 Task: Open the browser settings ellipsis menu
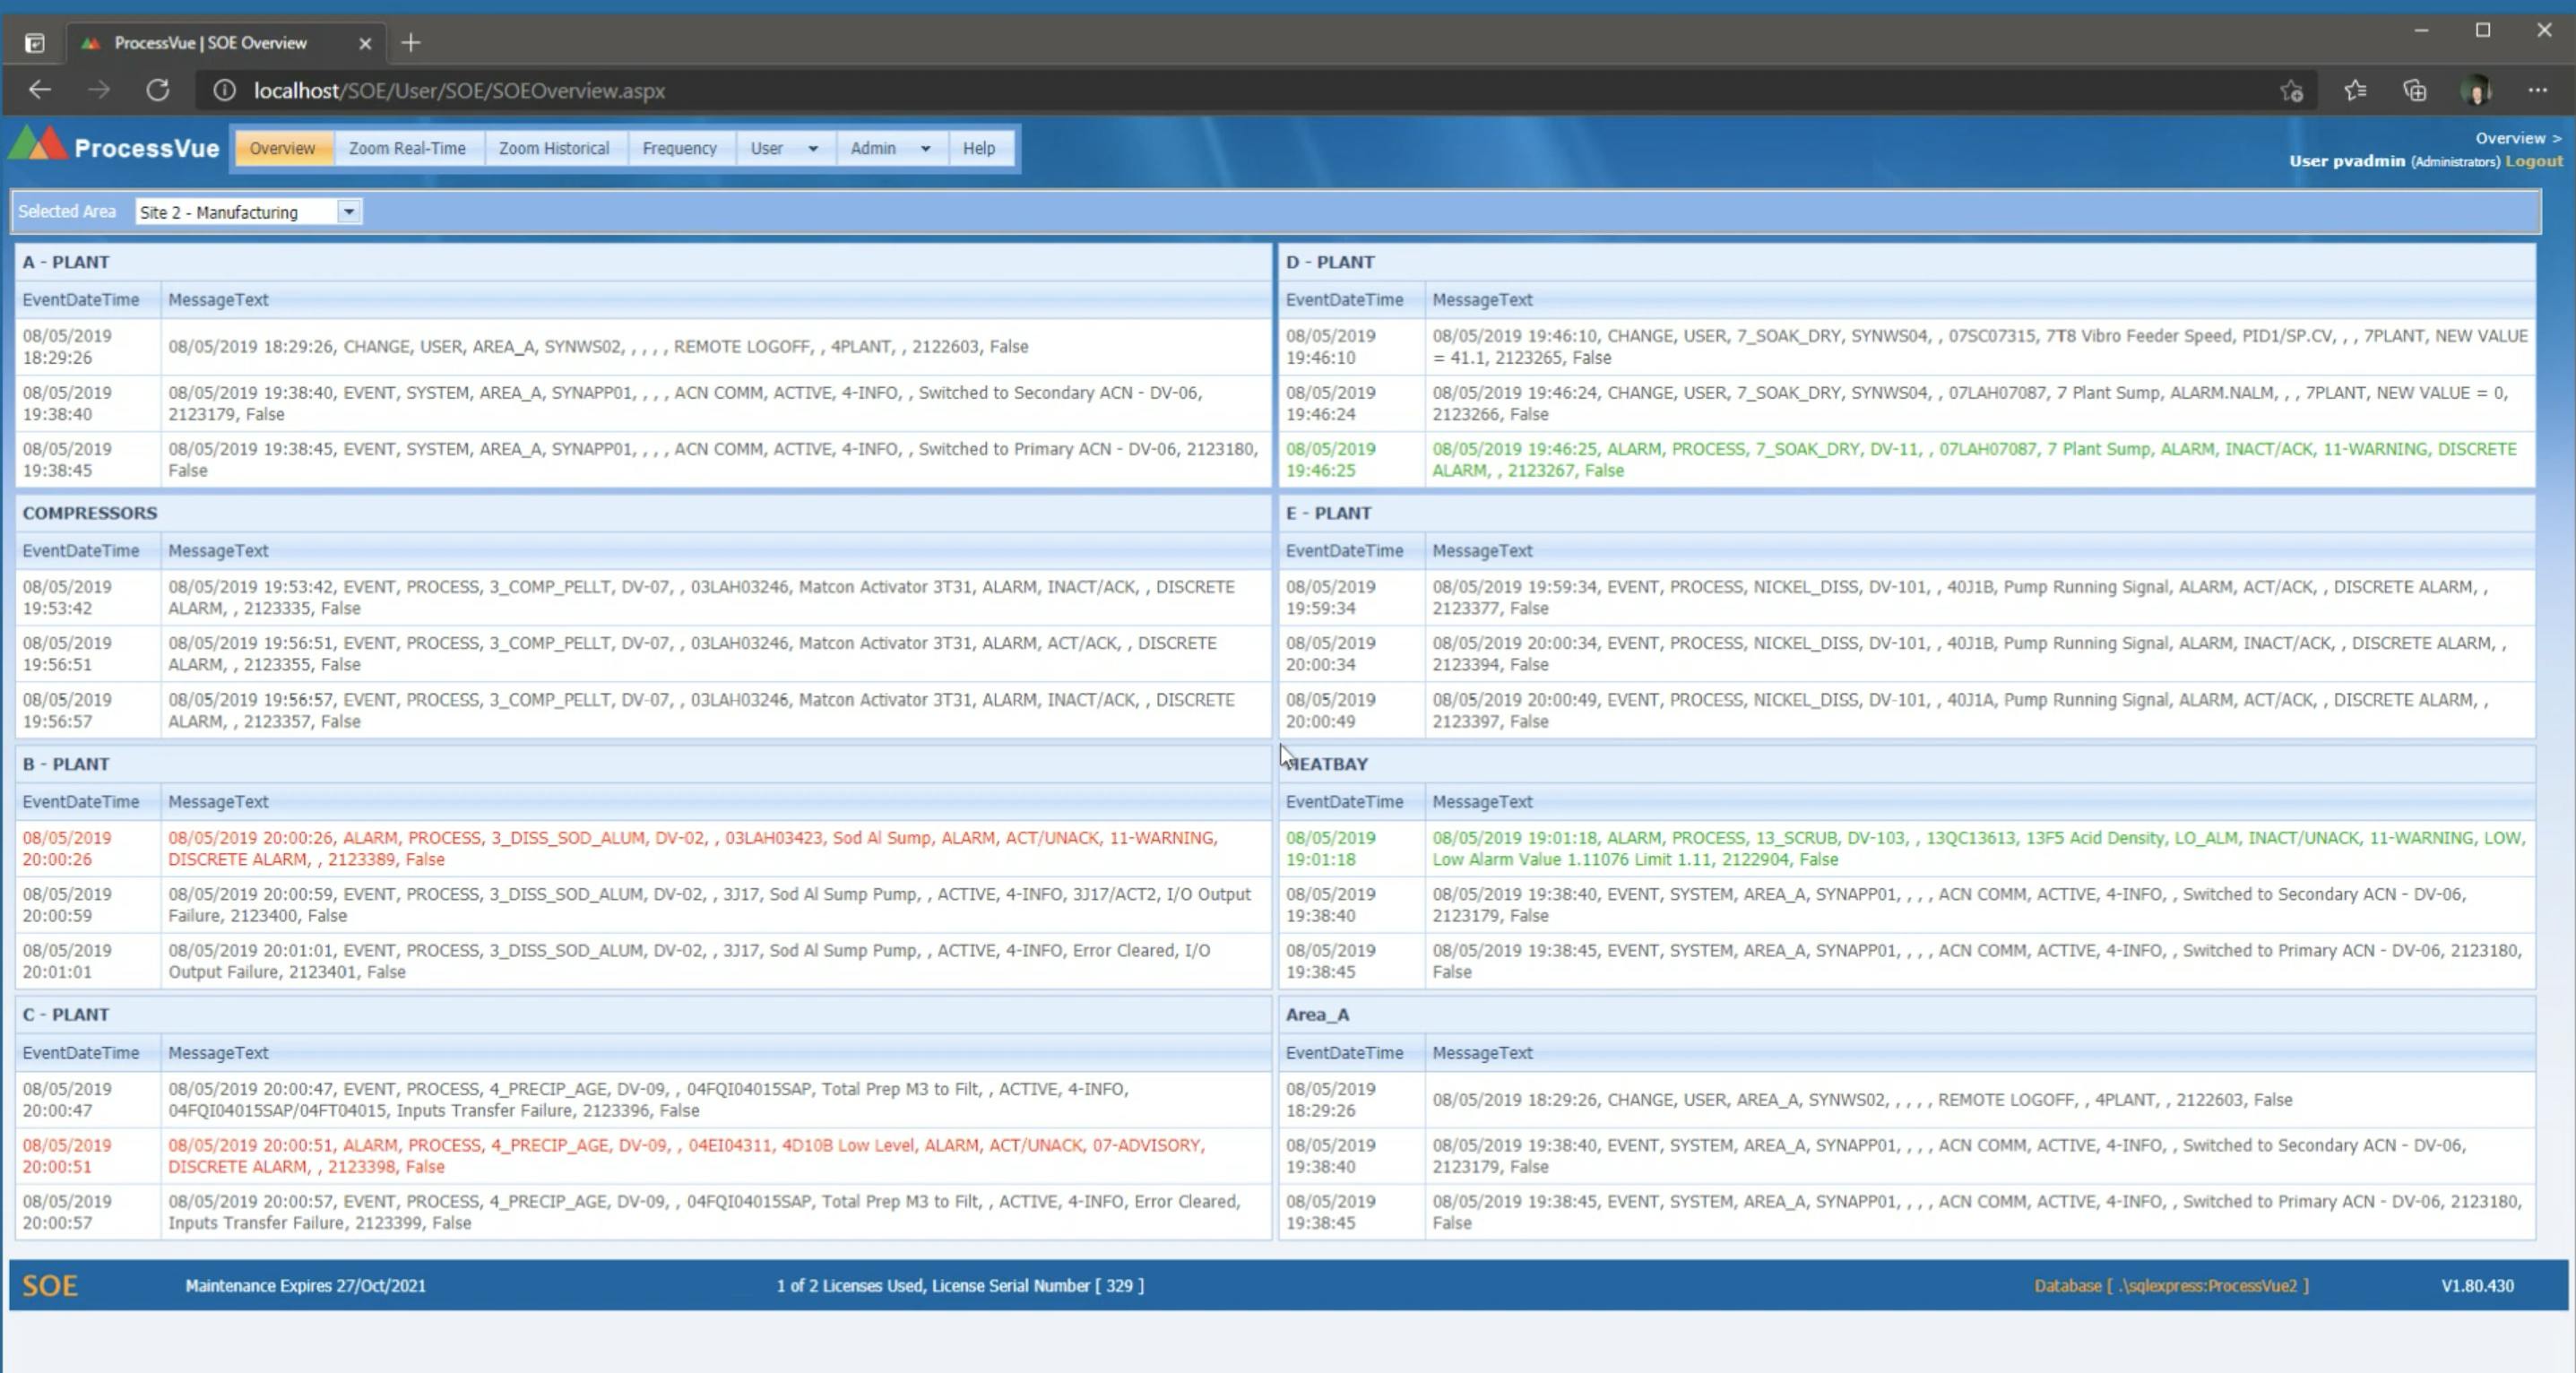(2538, 91)
